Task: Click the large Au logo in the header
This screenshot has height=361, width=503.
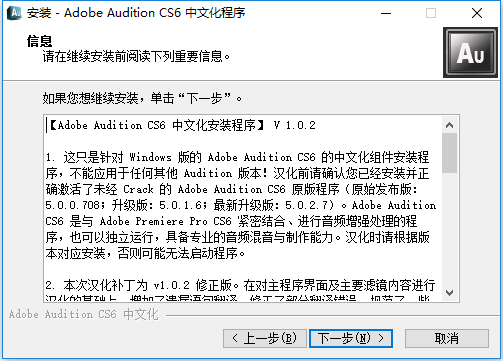Action: coord(470,53)
